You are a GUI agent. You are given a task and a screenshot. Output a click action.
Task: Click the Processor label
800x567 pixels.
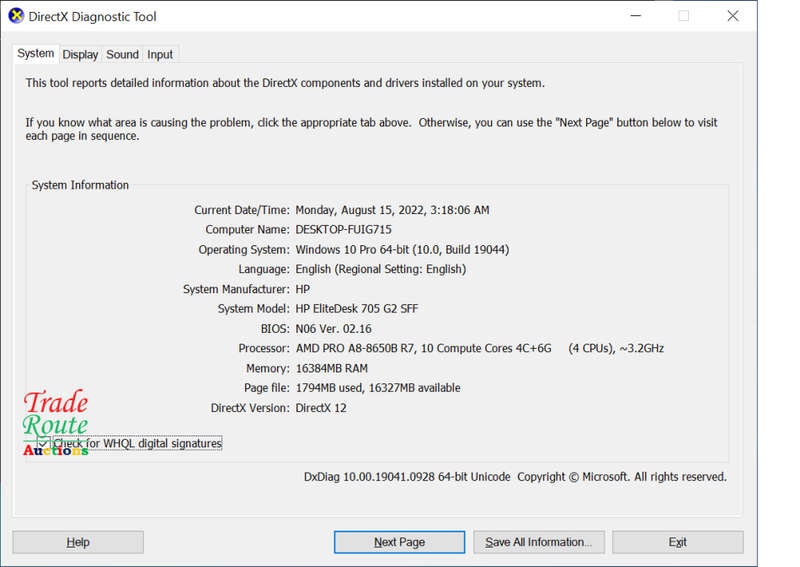[264, 349]
